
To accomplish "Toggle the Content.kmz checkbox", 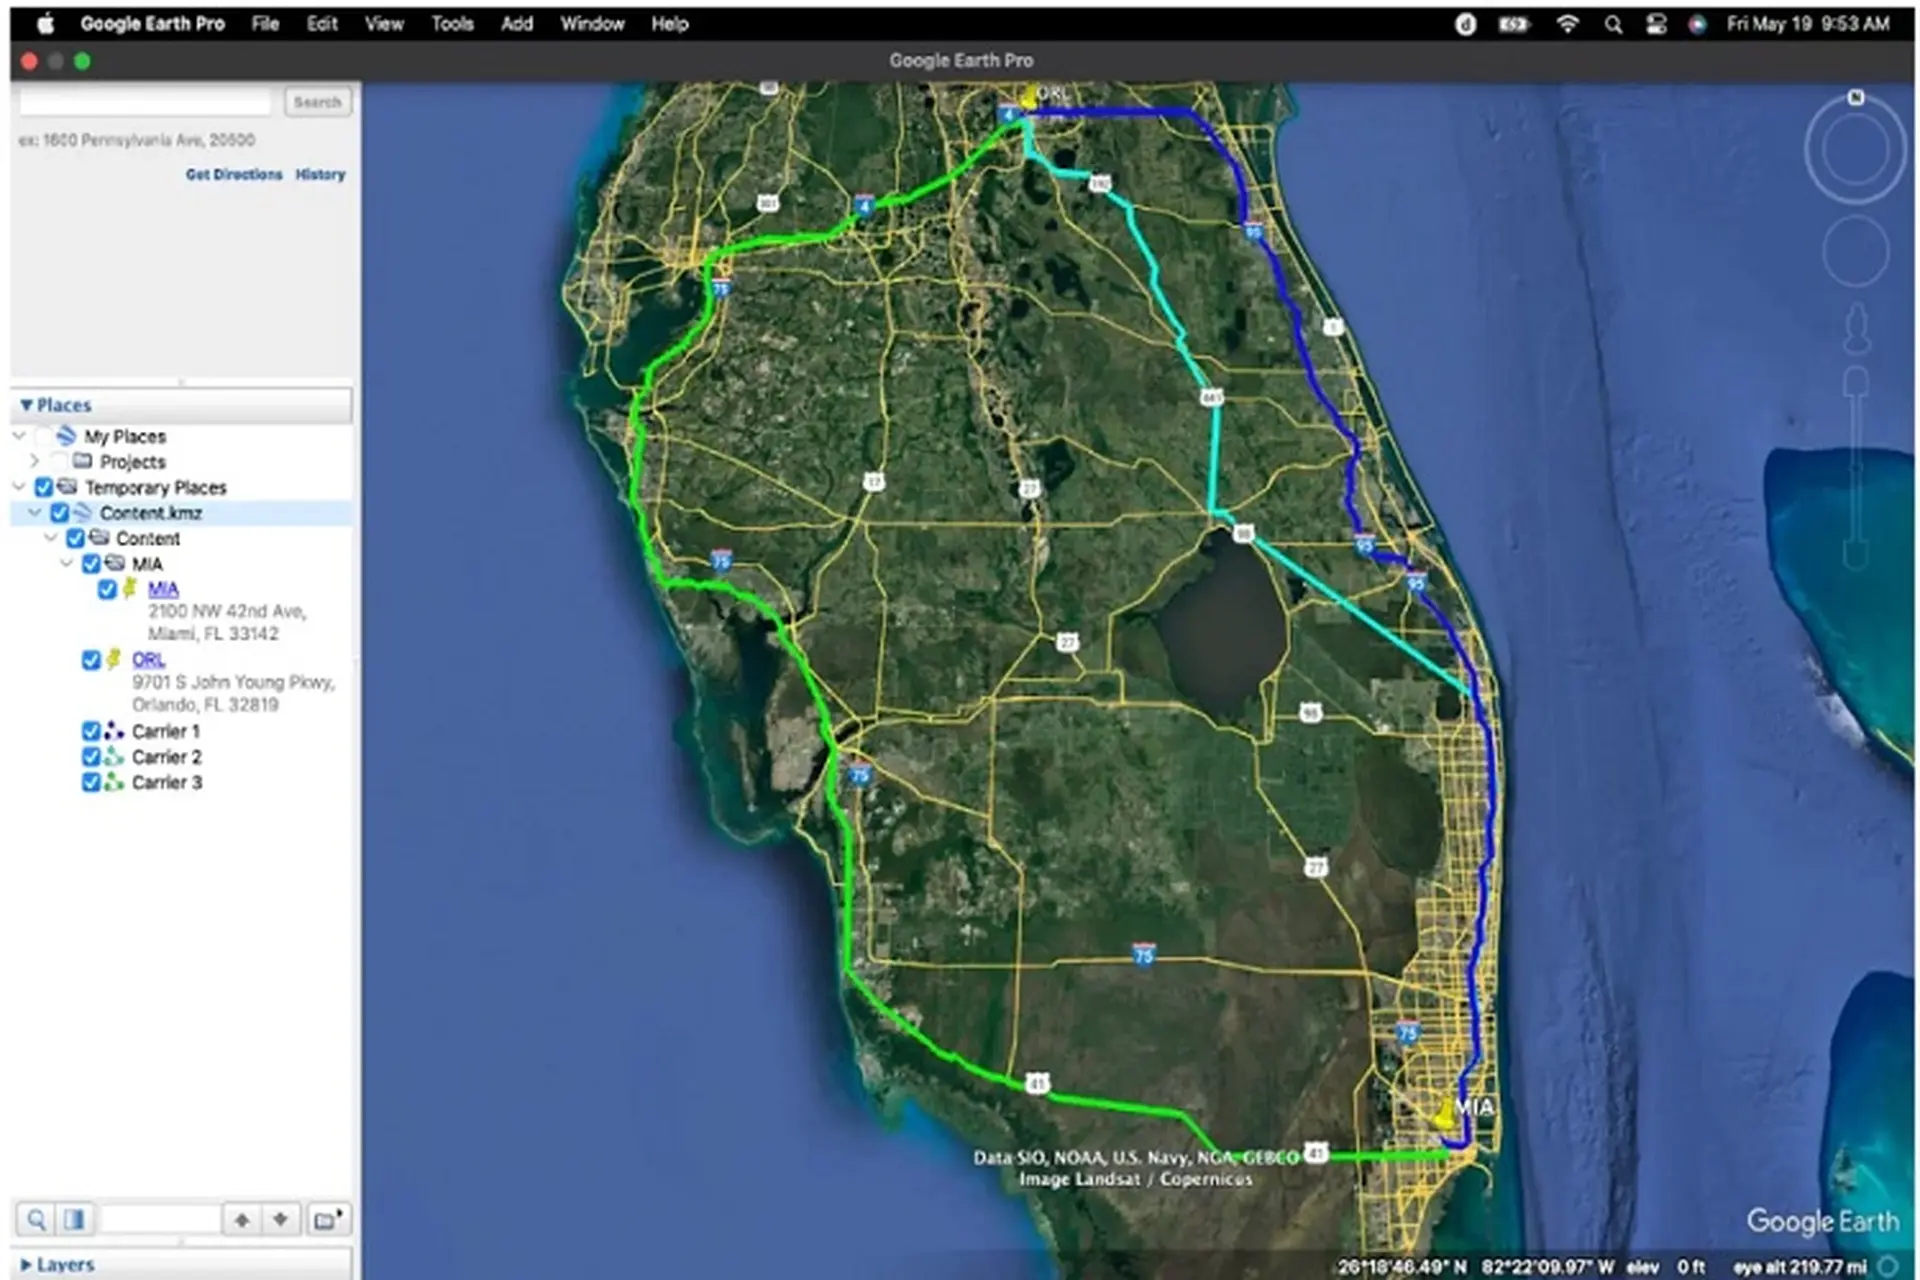I will click(60, 513).
